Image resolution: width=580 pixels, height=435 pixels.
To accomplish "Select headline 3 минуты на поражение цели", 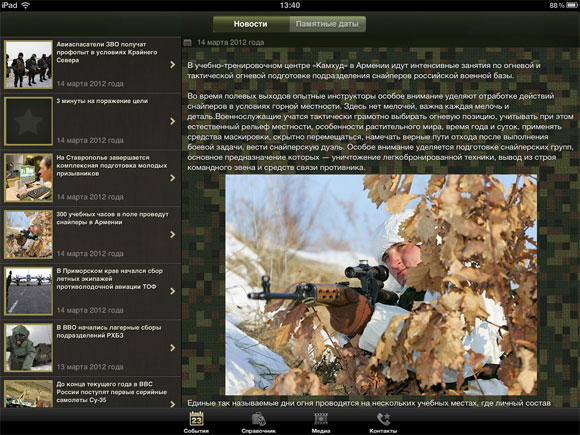I will 102,101.
